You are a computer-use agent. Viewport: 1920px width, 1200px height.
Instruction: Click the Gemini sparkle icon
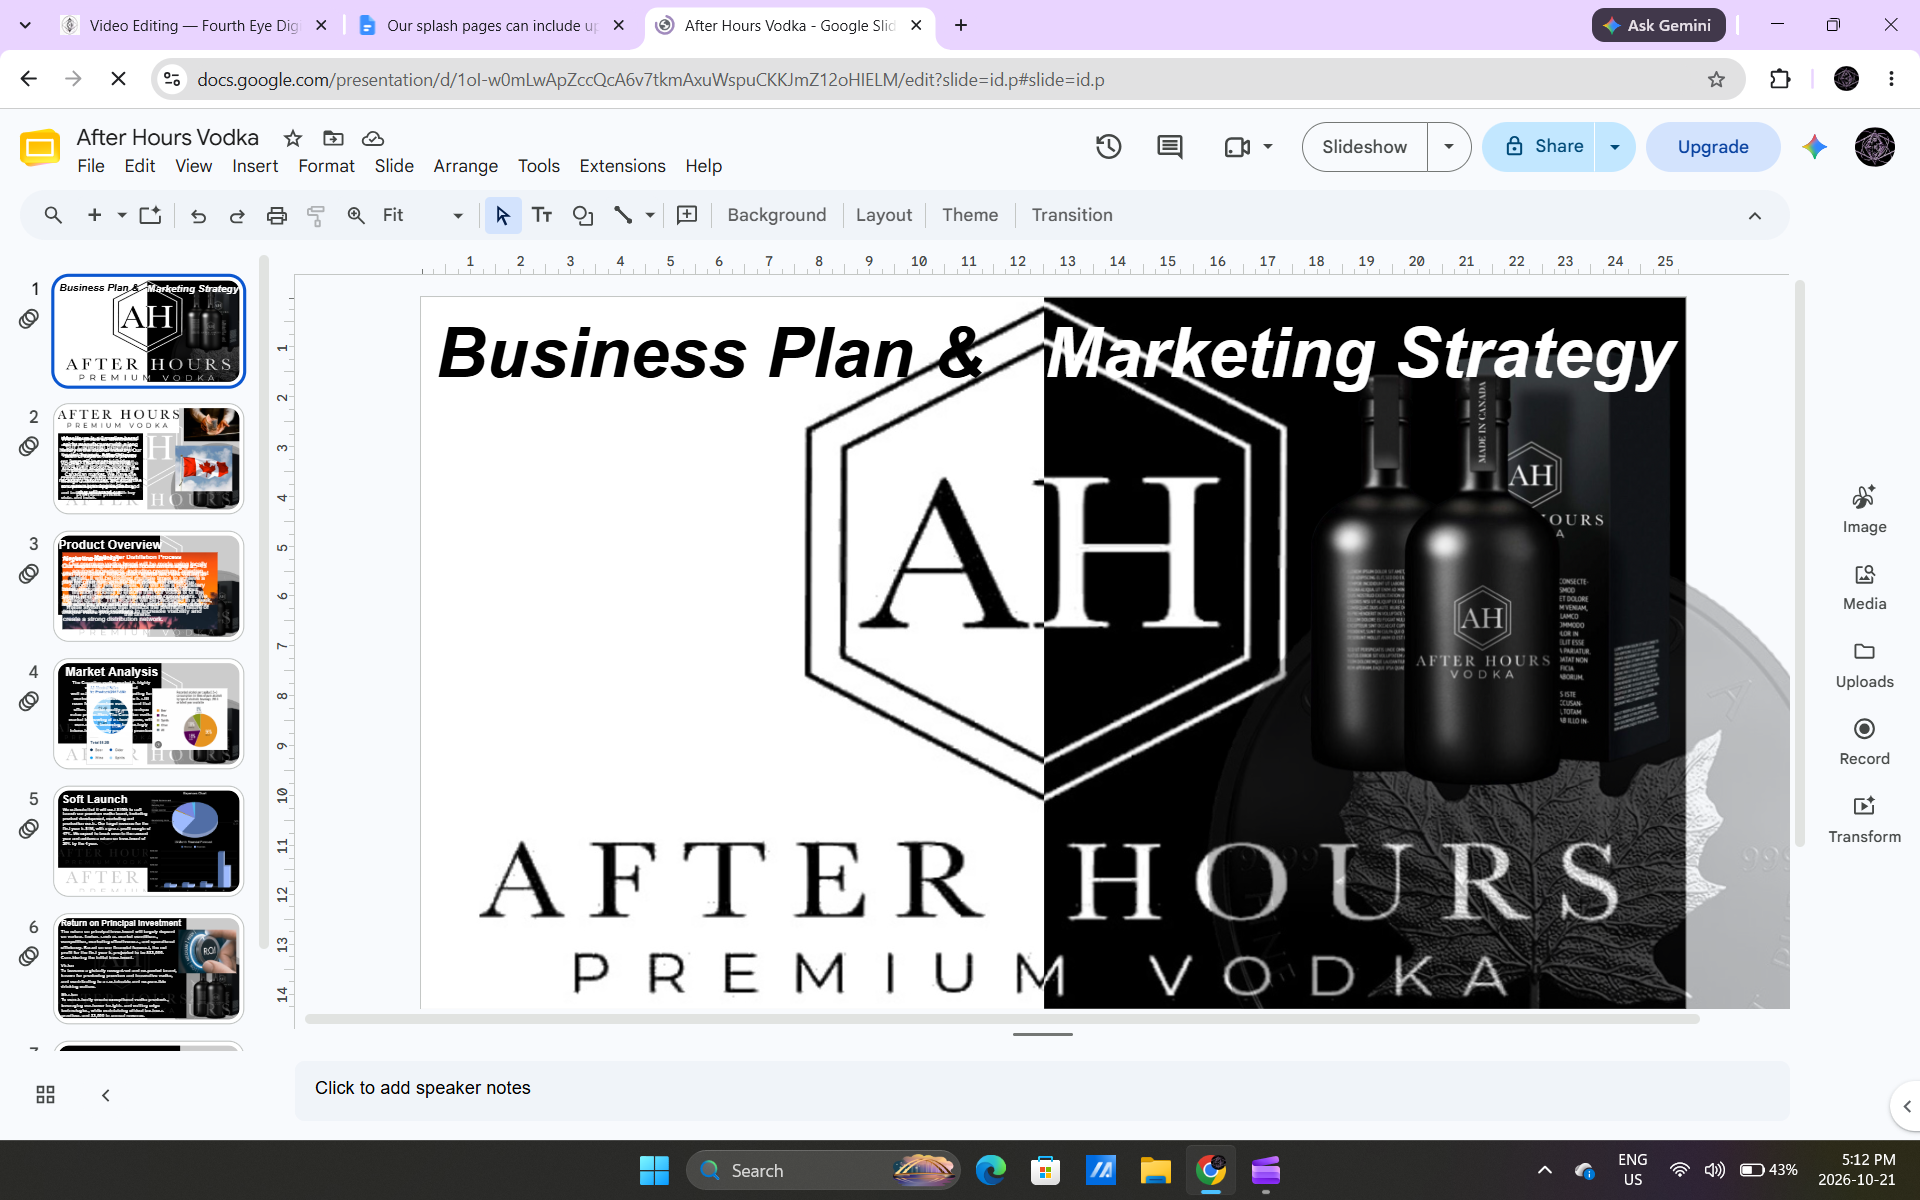click(1814, 147)
